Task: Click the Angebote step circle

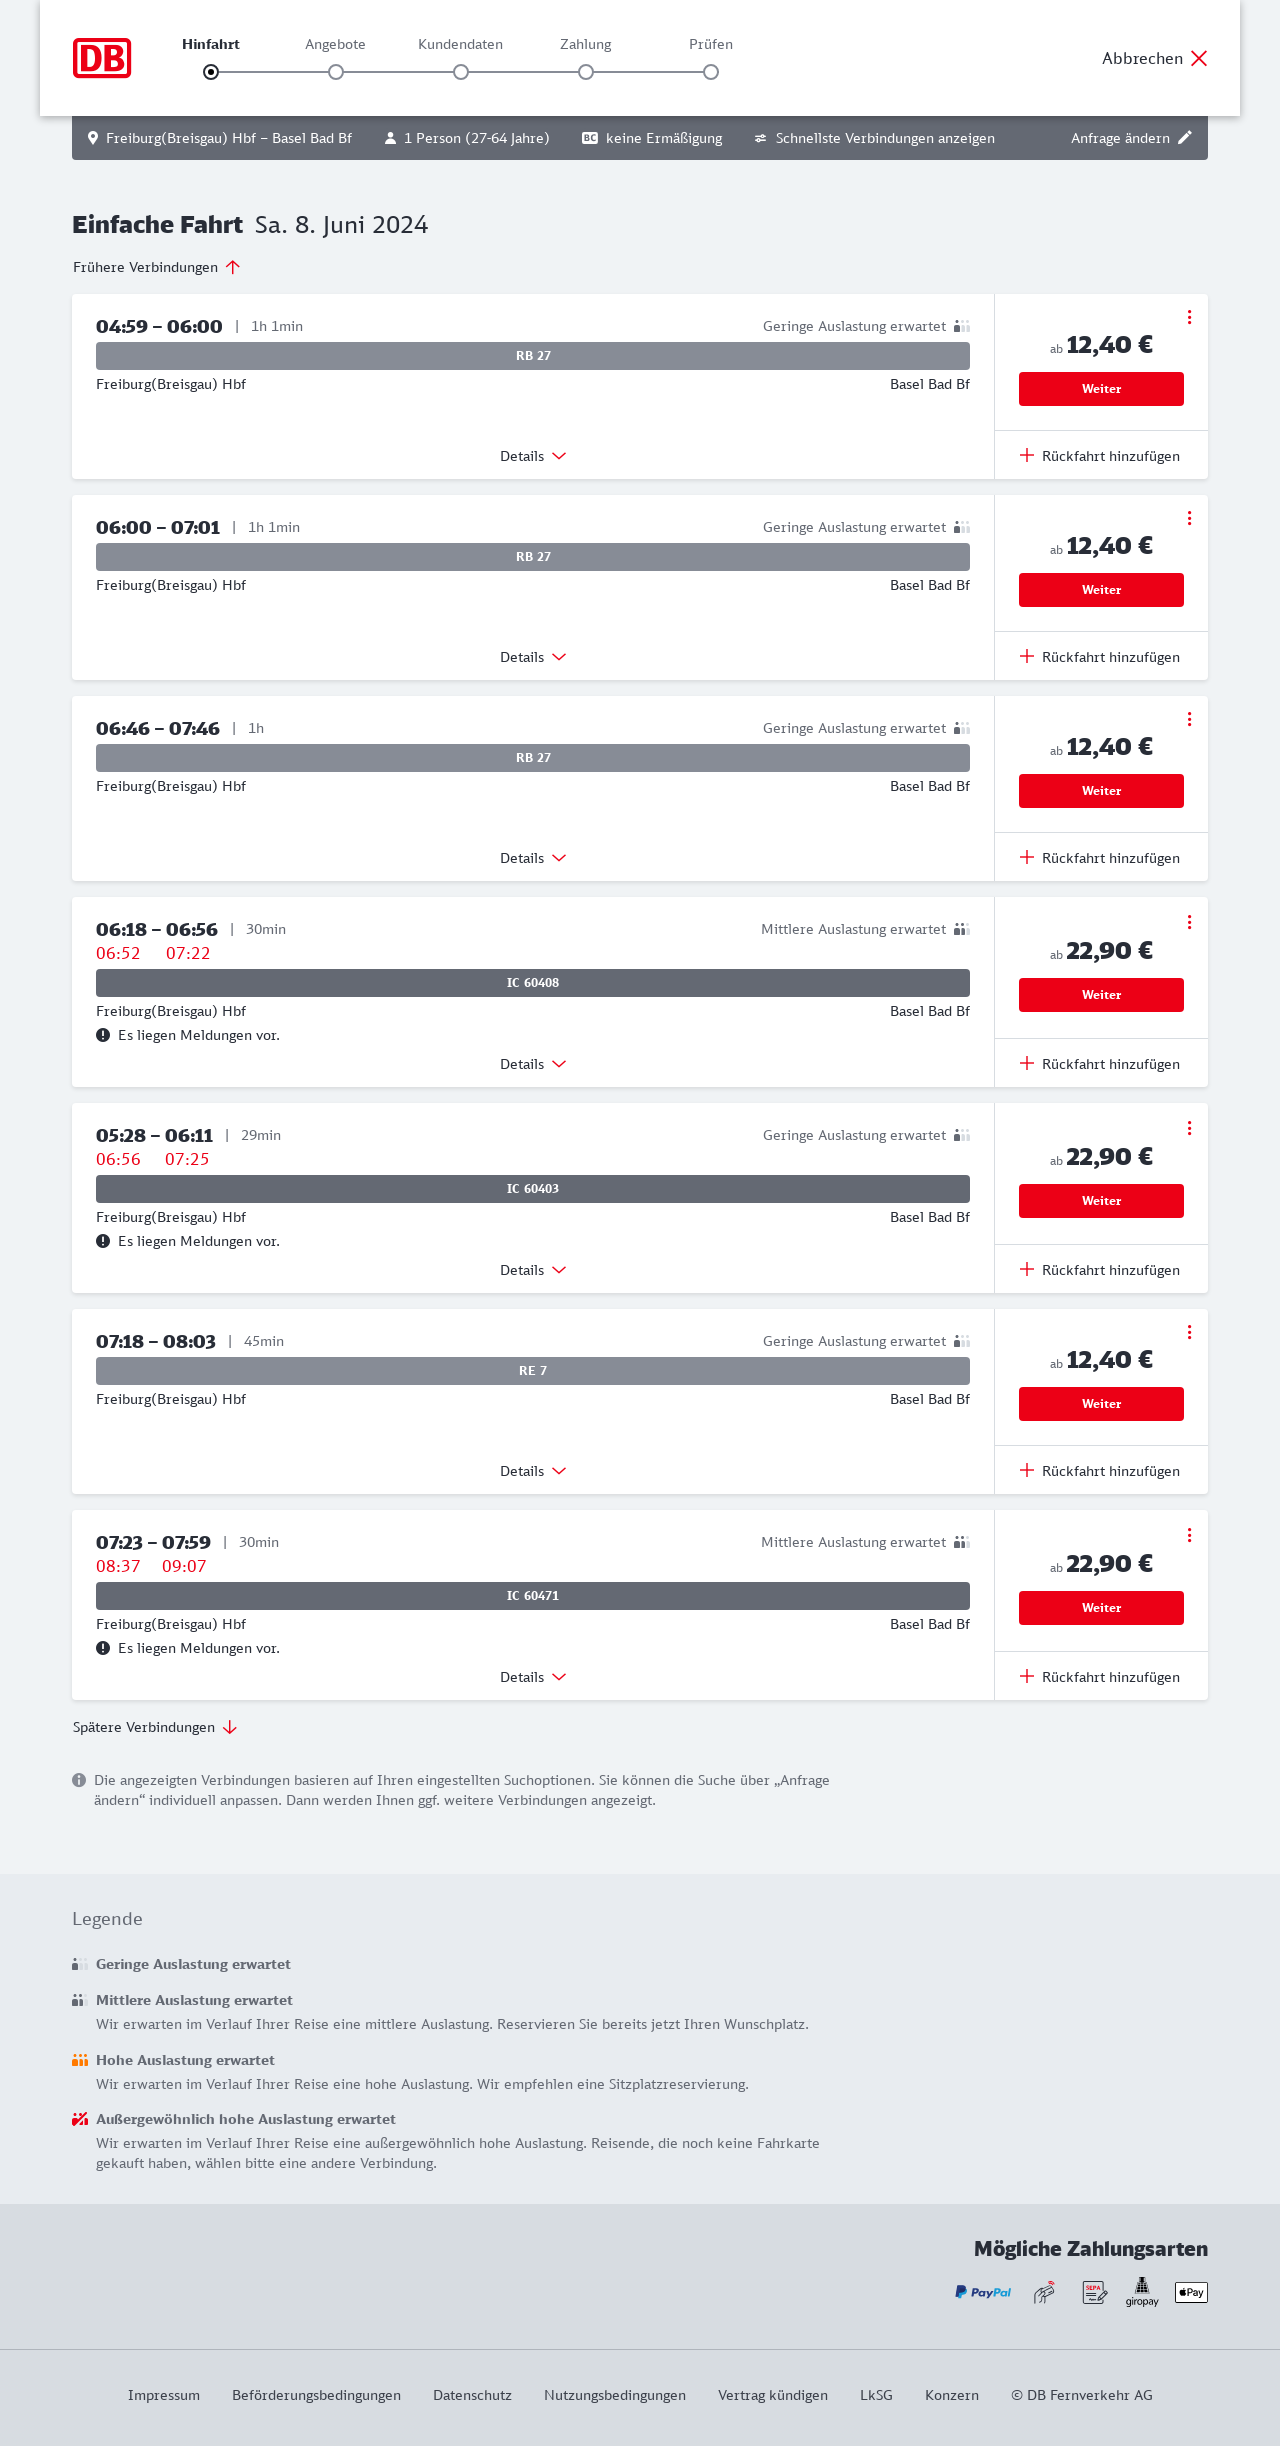Action: pos(336,72)
